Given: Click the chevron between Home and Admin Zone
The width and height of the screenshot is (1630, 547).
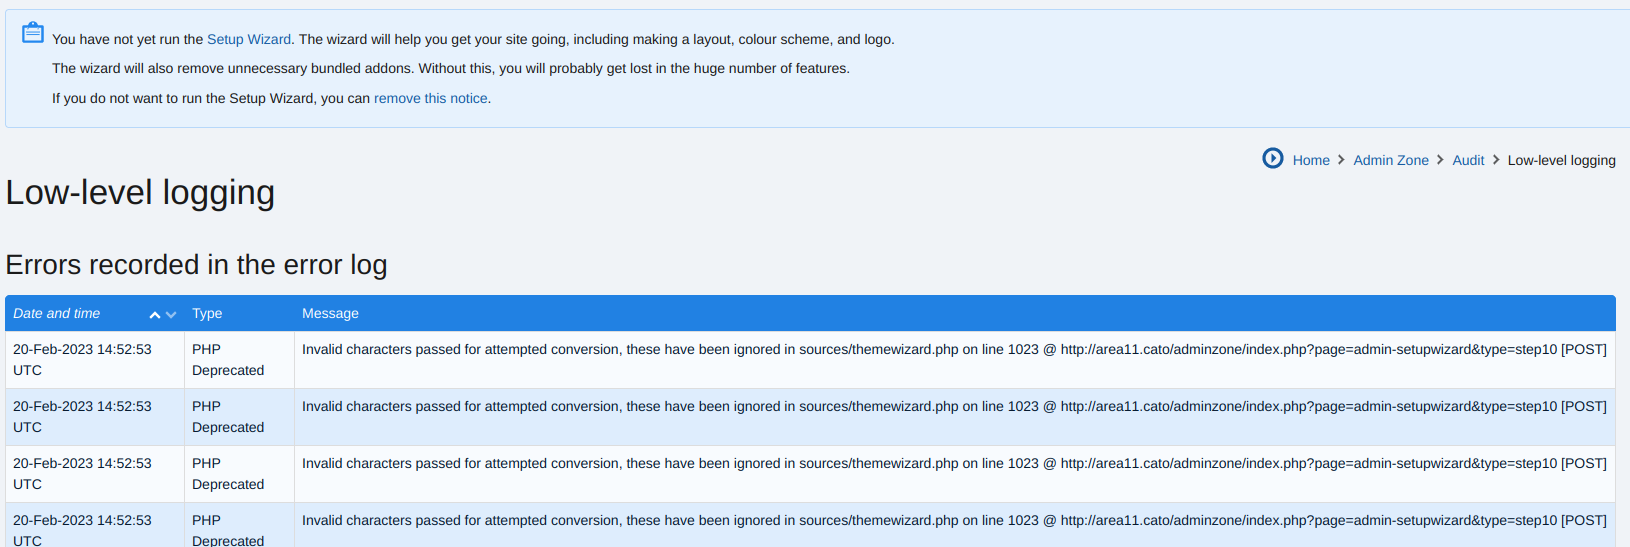Looking at the screenshot, I should pyautogui.click(x=1341, y=160).
